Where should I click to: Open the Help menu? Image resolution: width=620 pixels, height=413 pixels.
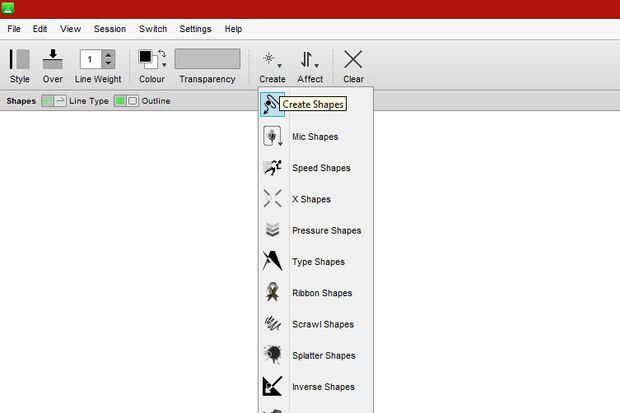pyautogui.click(x=233, y=29)
